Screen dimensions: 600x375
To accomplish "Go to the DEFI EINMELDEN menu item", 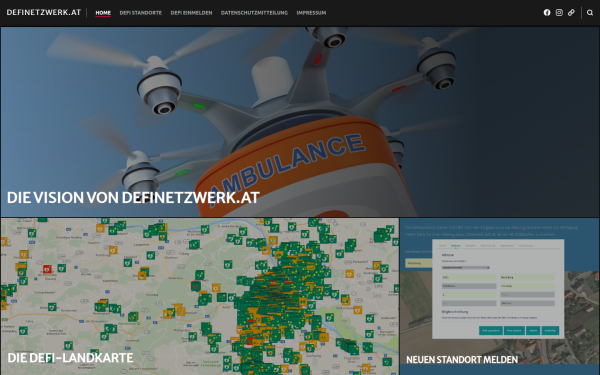I will point(191,13).
